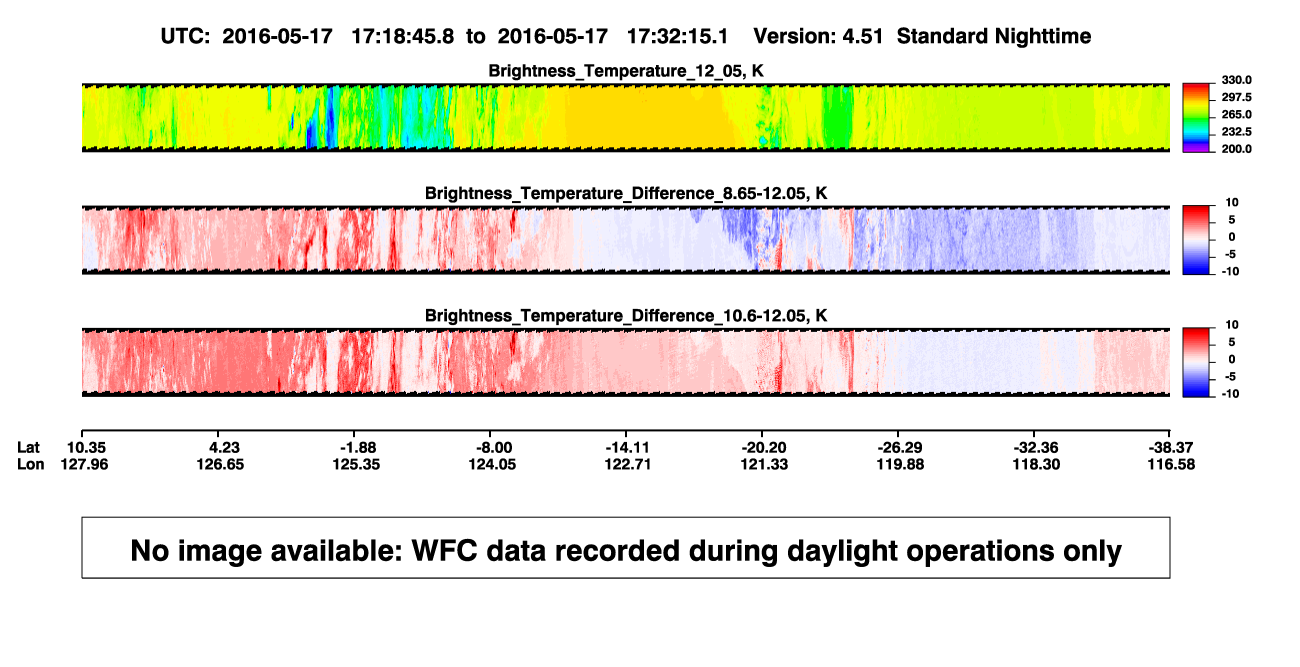Image resolution: width=1300 pixels, height=667 pixels.
Task: Click the longitude value '121.33'
Action: 765,464
